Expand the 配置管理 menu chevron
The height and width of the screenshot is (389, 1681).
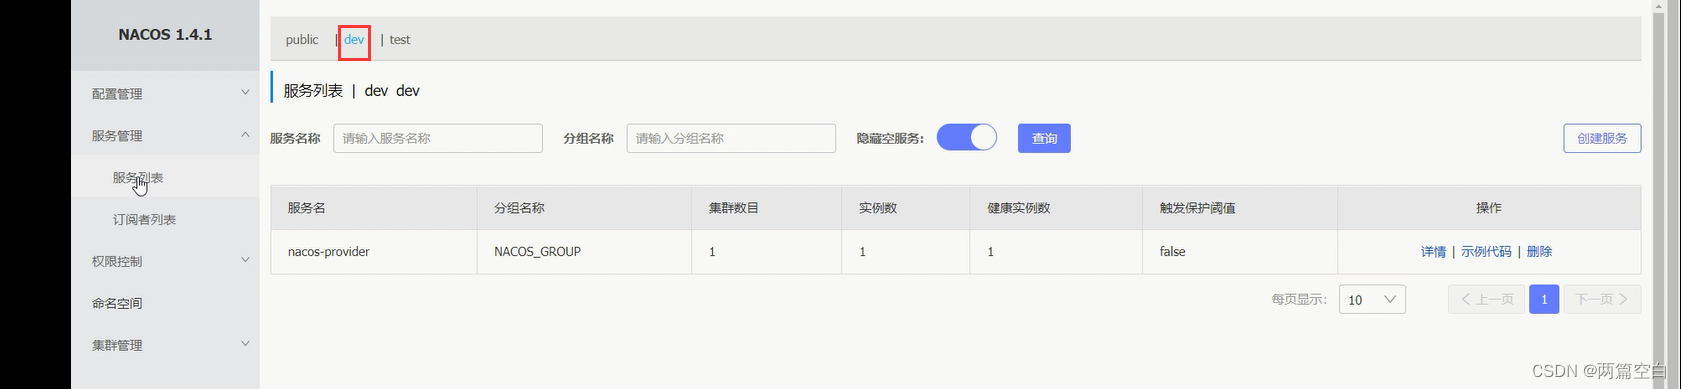coord(245,93)
